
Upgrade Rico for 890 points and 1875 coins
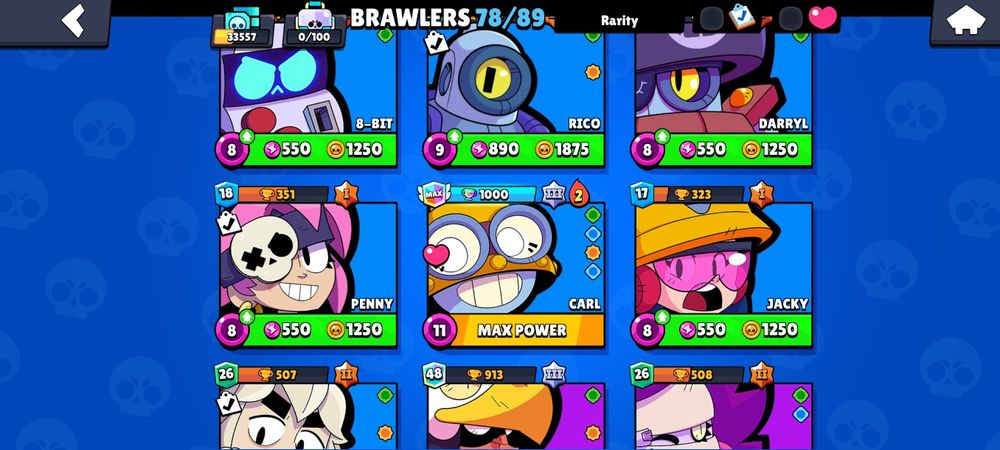pos(515,150)
